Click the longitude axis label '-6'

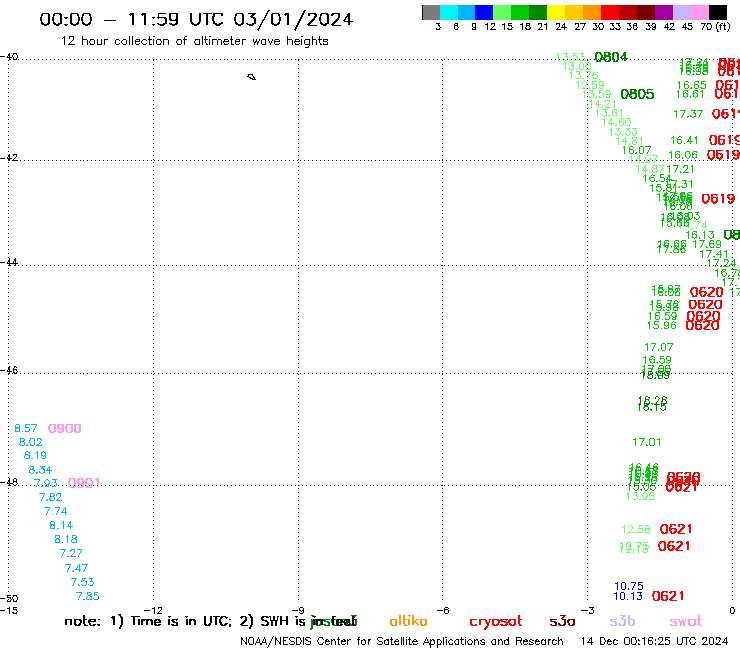443,610
